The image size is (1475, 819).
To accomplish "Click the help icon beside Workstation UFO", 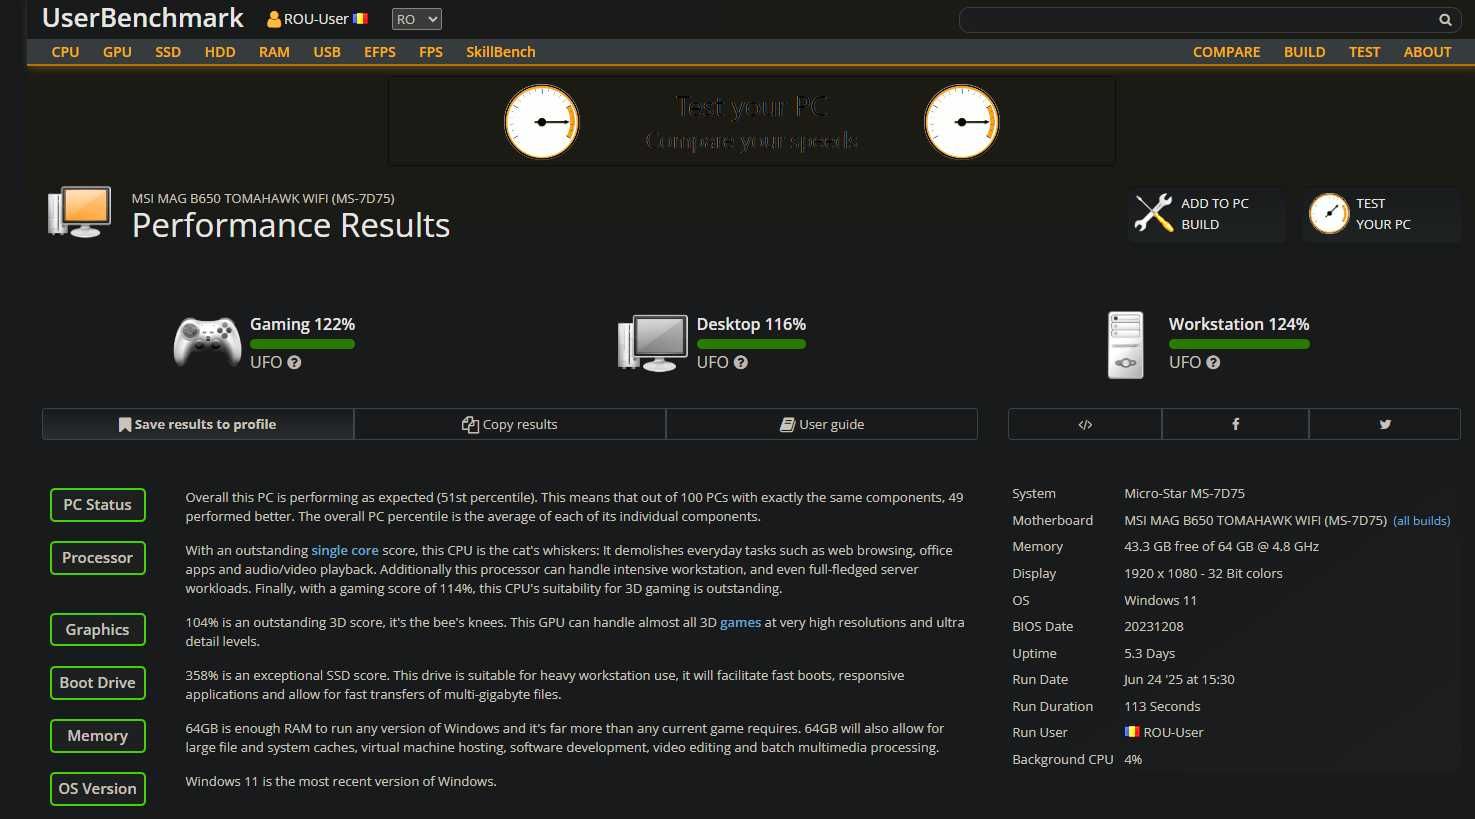I will 1213,363.
